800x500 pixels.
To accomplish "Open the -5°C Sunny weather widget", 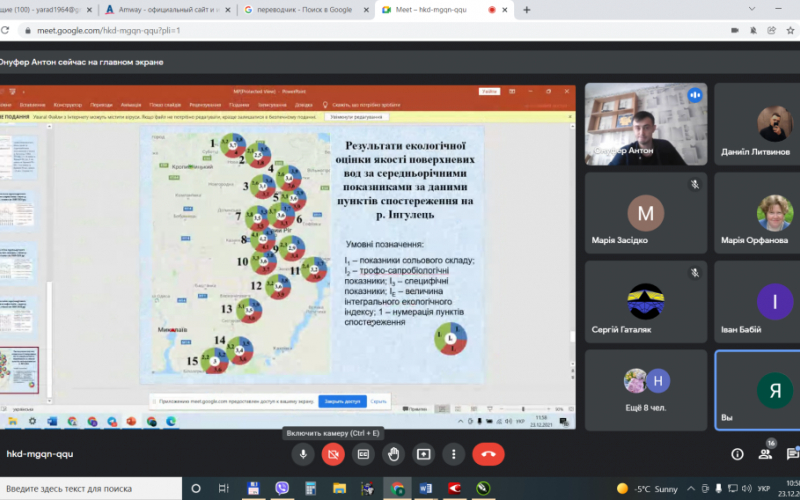I will point(647,489).
